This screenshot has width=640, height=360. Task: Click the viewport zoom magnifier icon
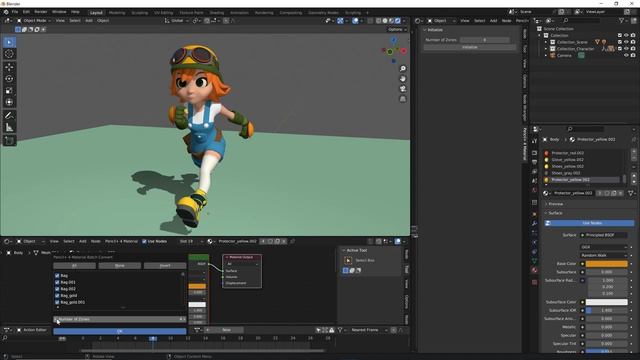pos(402,69)
